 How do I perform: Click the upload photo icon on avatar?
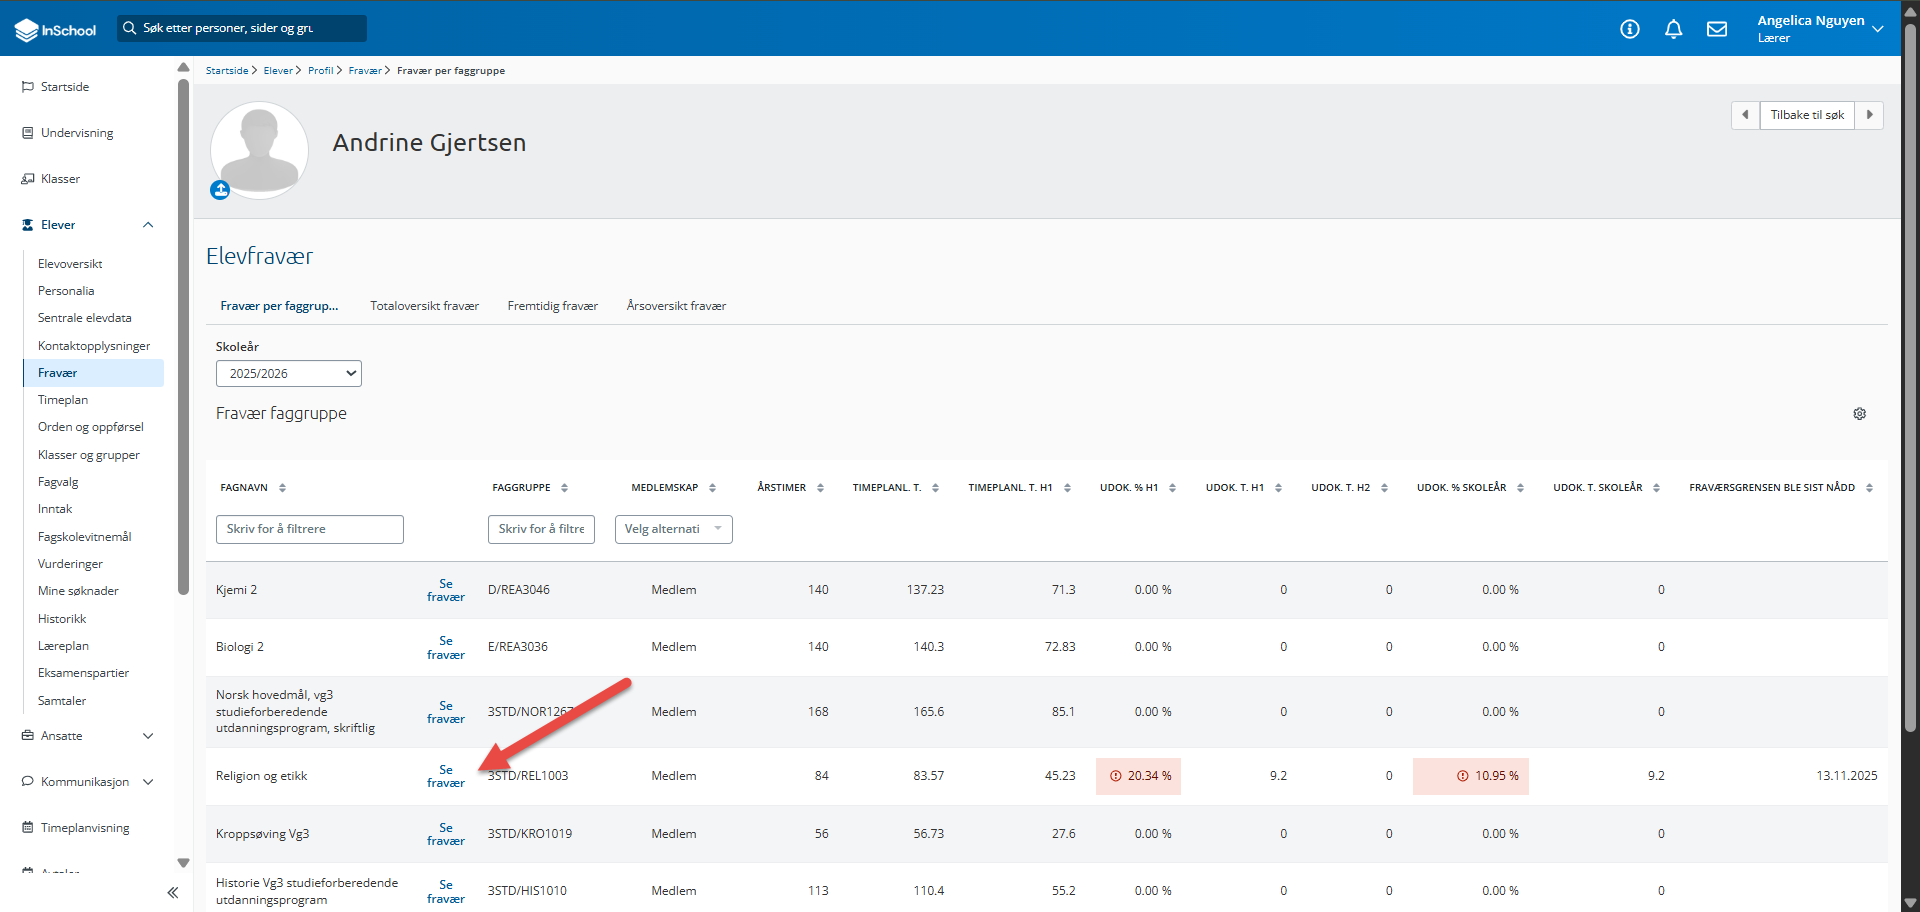(x=220, y=190)
